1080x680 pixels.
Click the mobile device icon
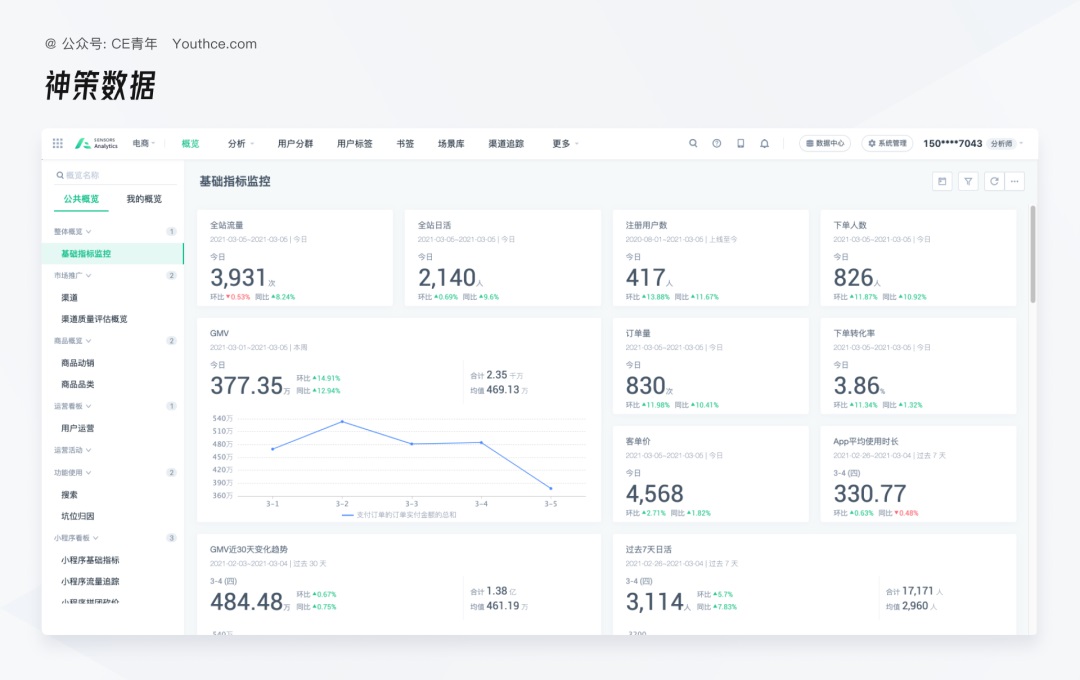[741, 143]
